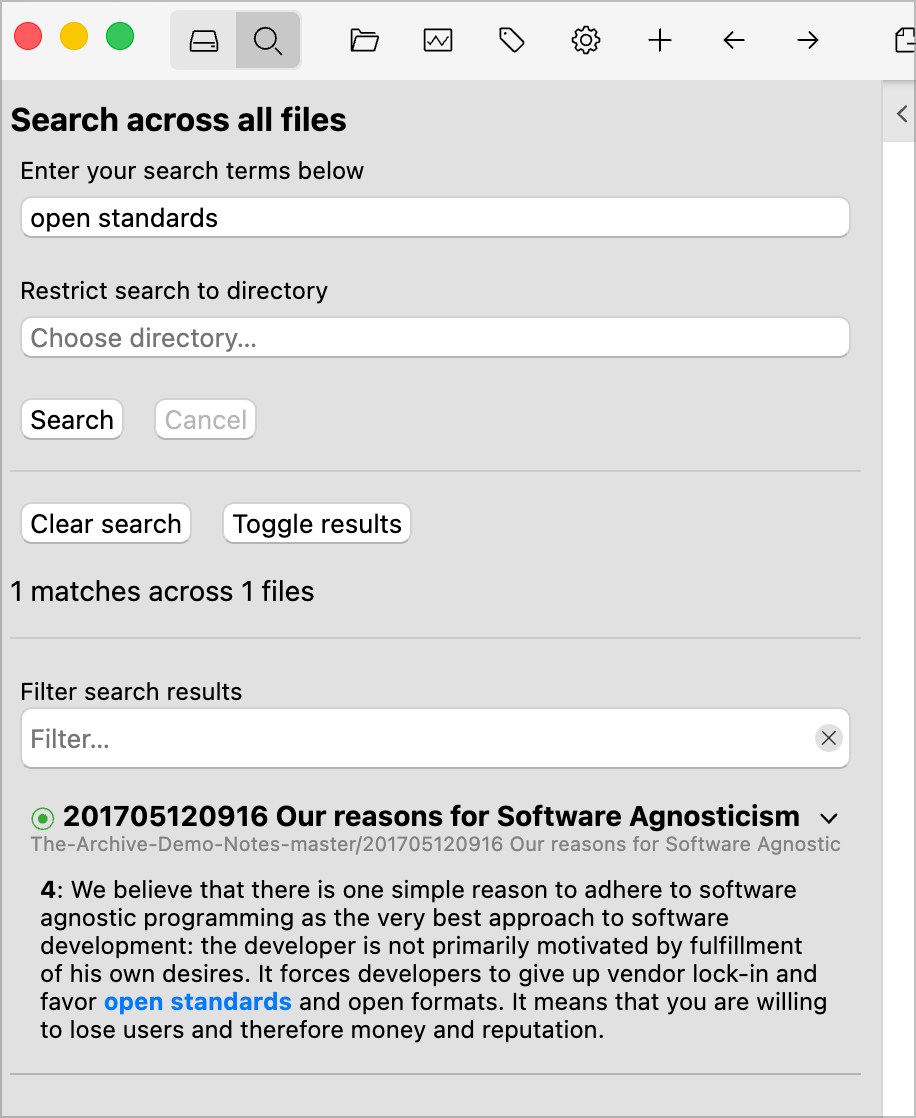Collapse sidebar using left chevron

coord(901,113)
